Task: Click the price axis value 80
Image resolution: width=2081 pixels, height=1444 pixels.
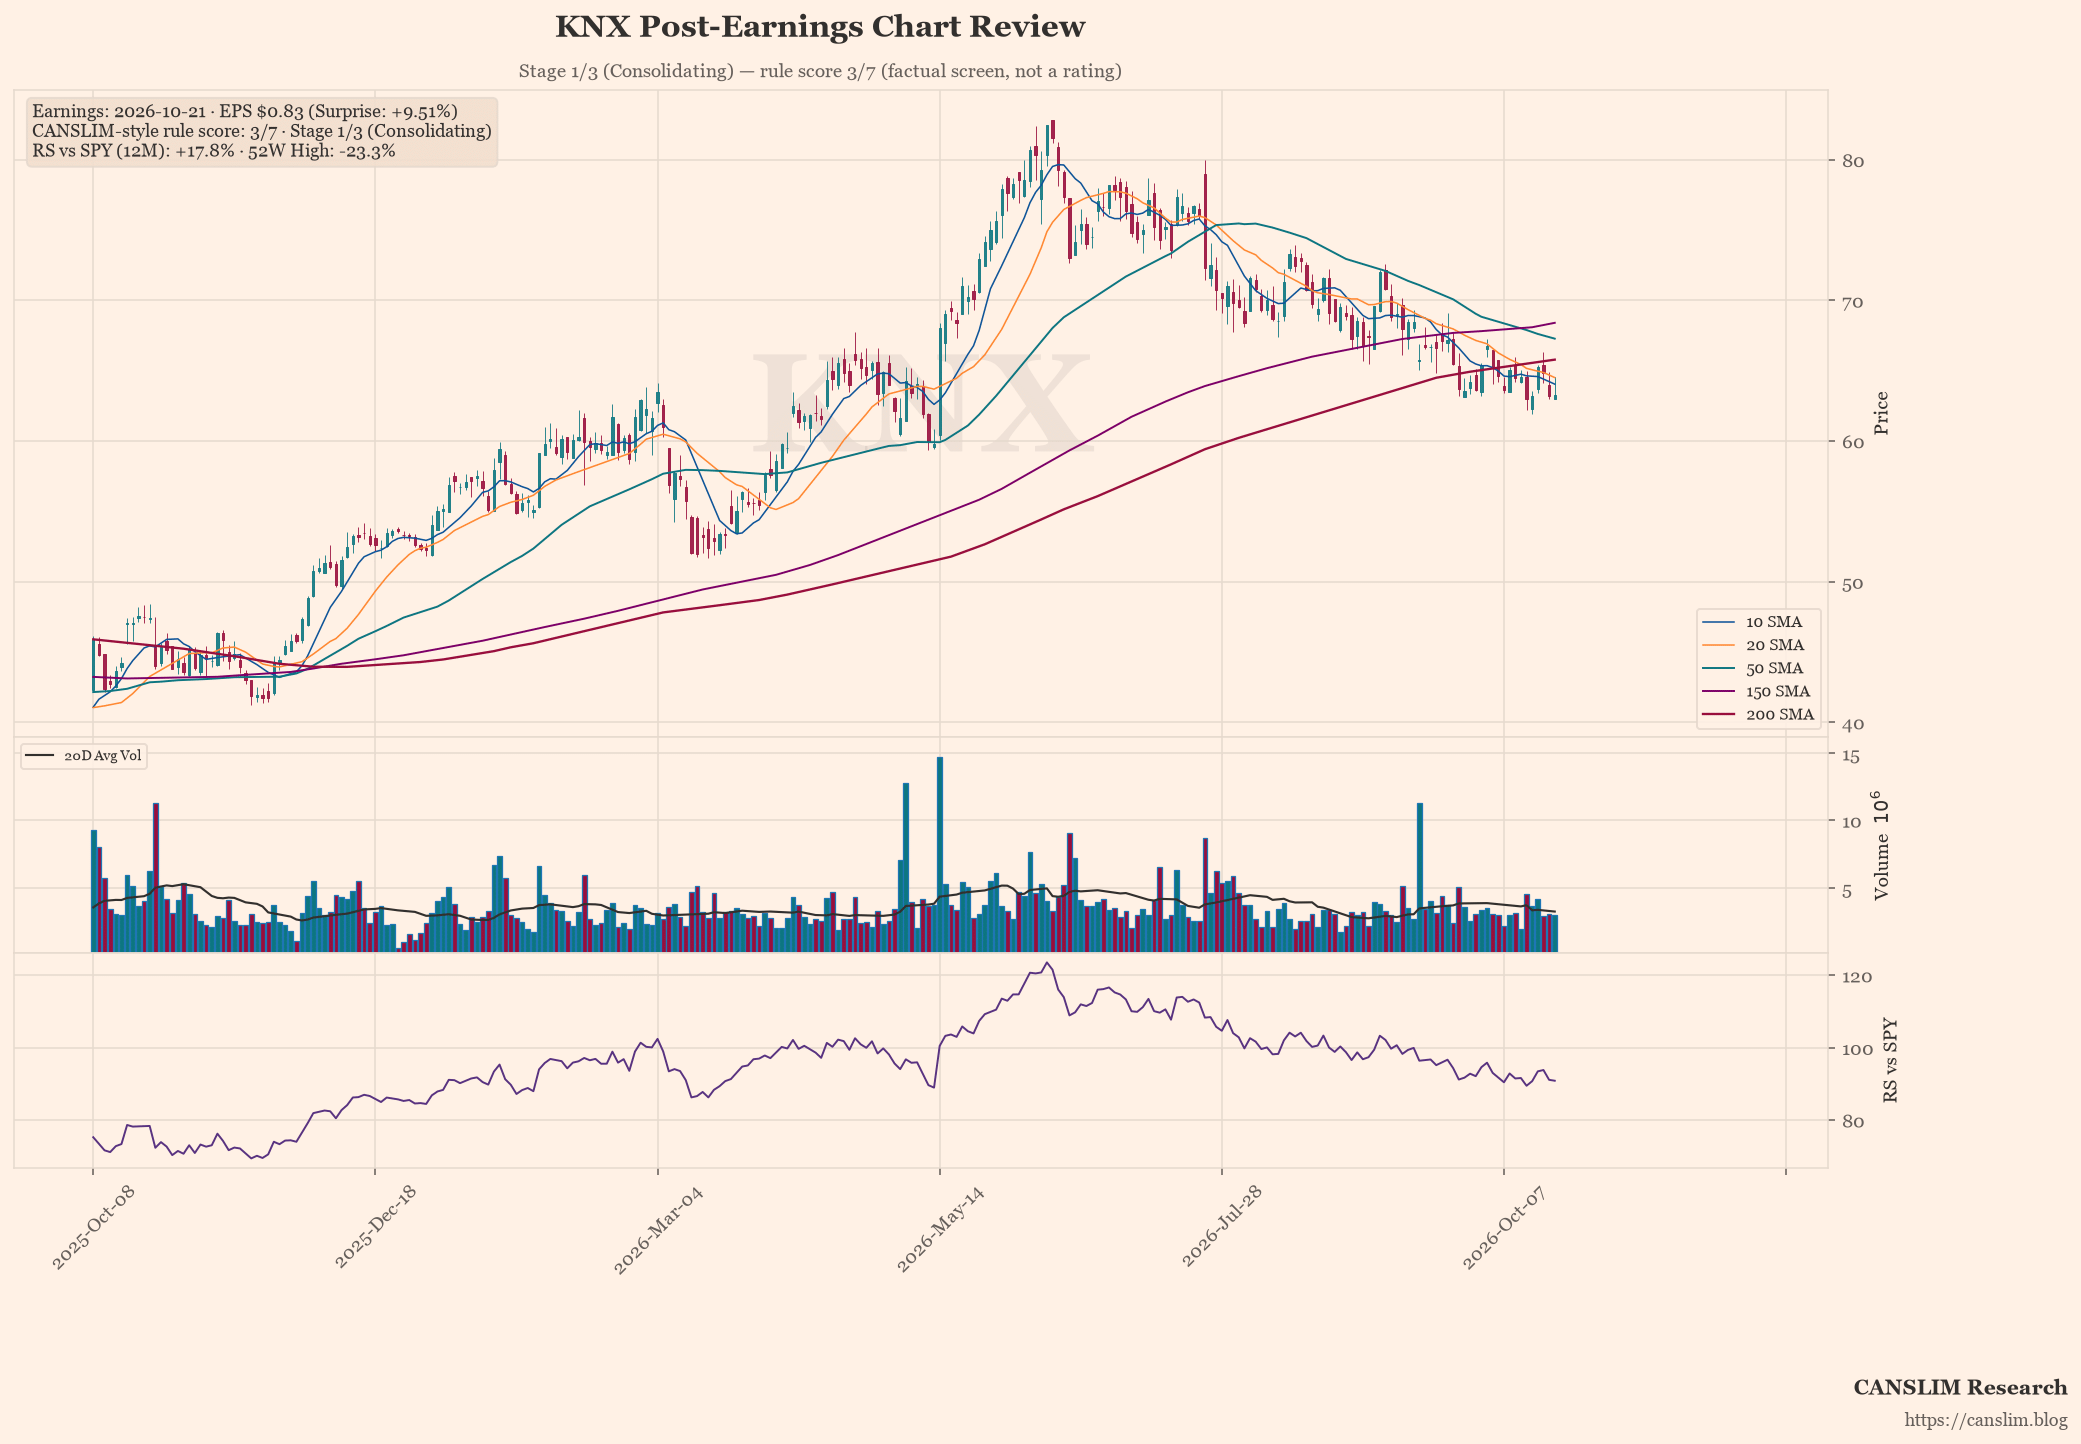Action: point(1851,161)
